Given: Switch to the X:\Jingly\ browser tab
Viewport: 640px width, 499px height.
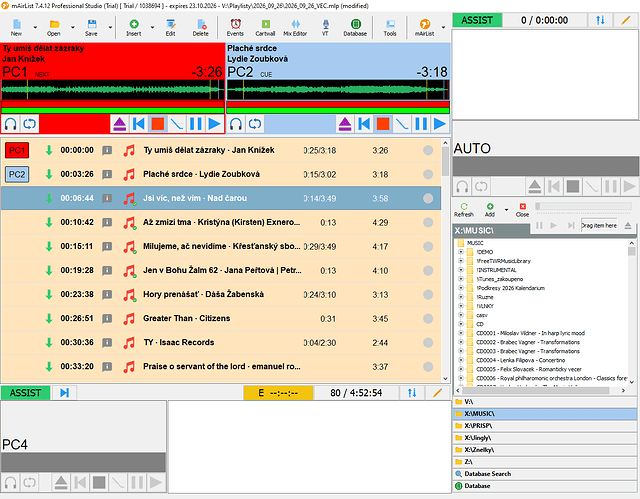Looking at the screenshot, I should 544,438.
